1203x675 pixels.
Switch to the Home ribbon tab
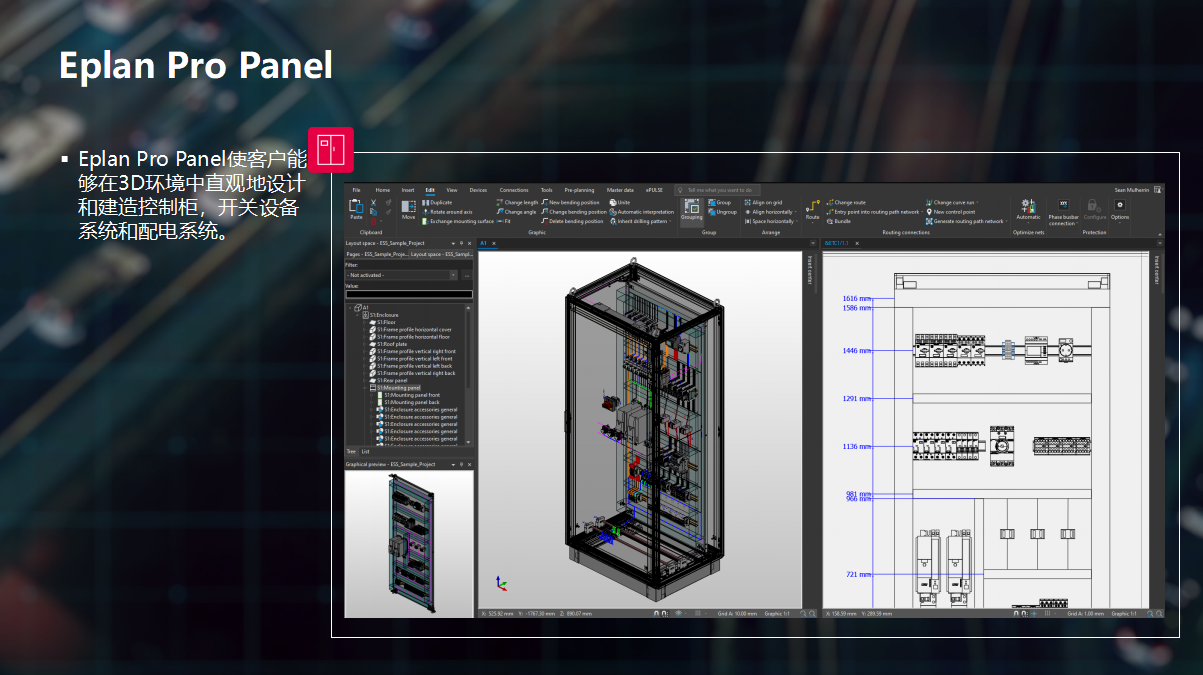click(383, 190)
